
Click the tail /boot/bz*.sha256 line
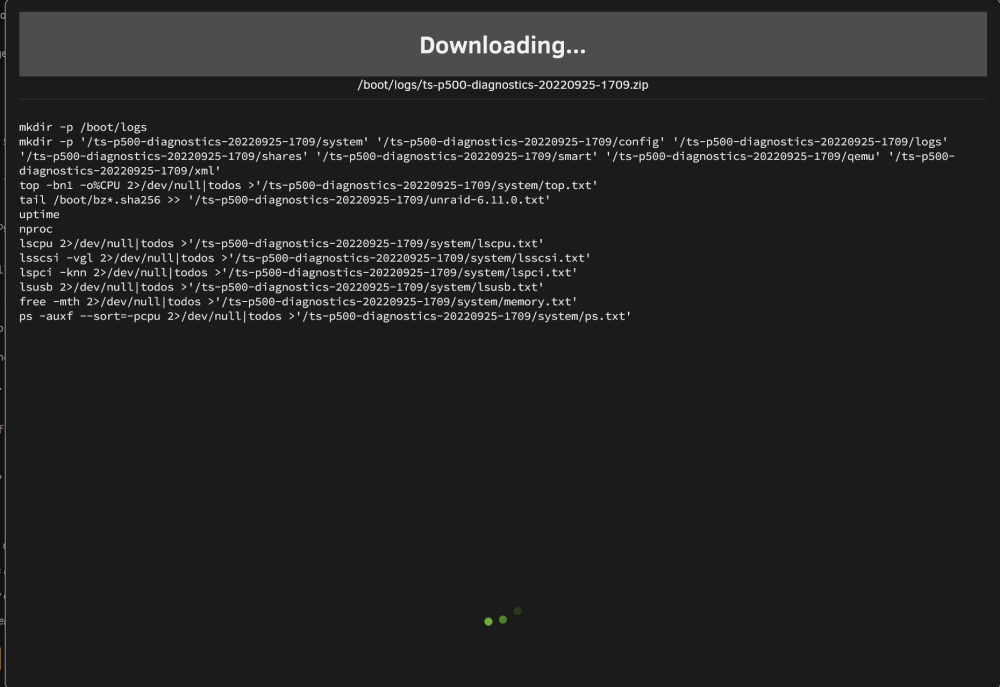[284, 200]
